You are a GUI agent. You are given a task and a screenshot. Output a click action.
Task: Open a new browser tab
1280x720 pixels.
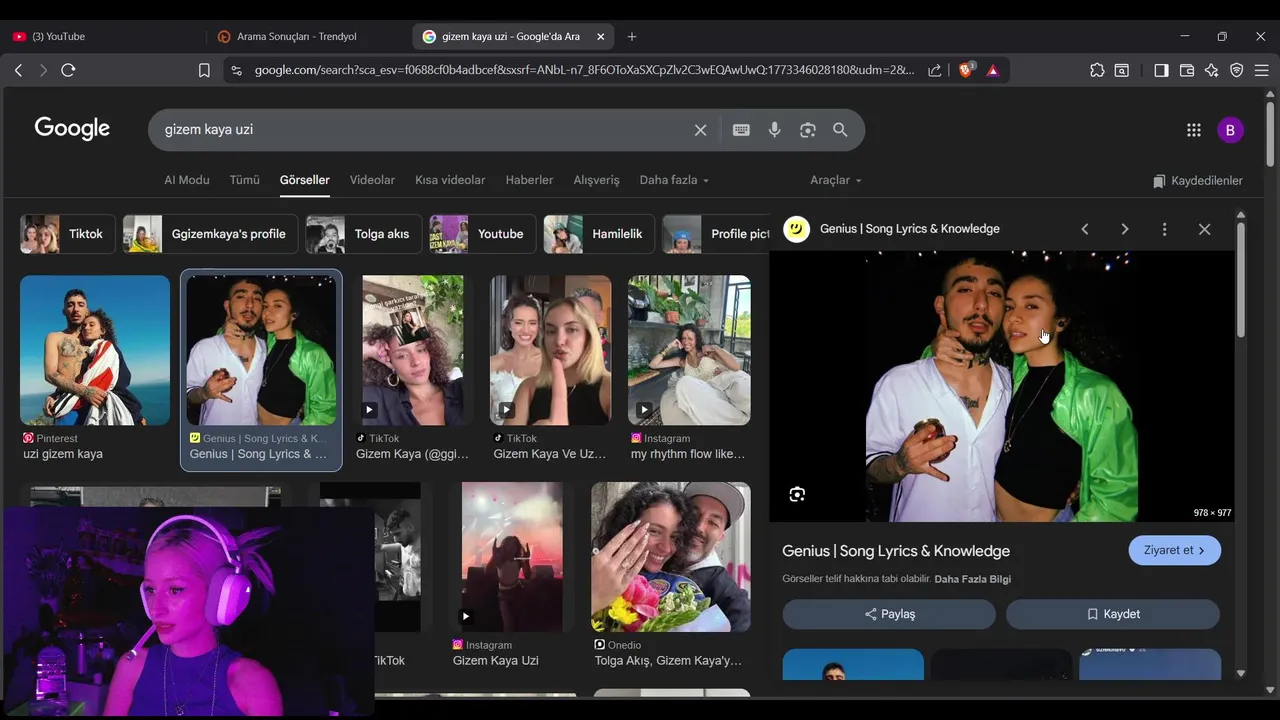click(x=631, y=37)
